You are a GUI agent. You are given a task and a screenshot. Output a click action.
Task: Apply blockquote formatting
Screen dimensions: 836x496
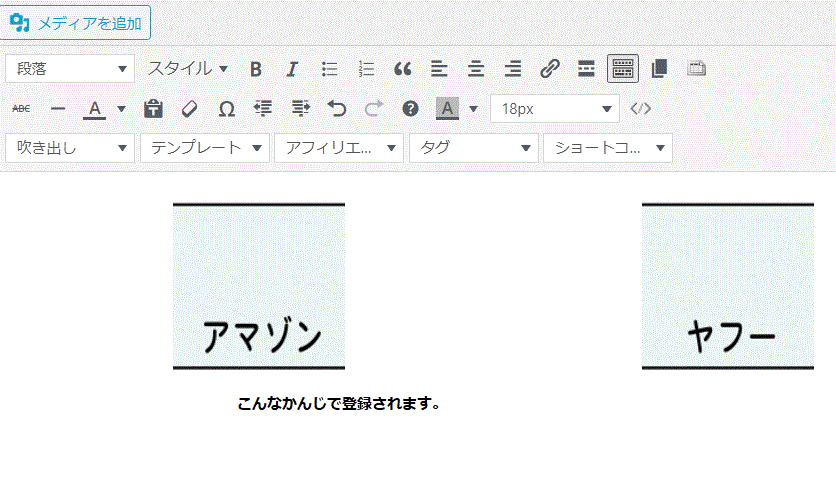point(403,69)
